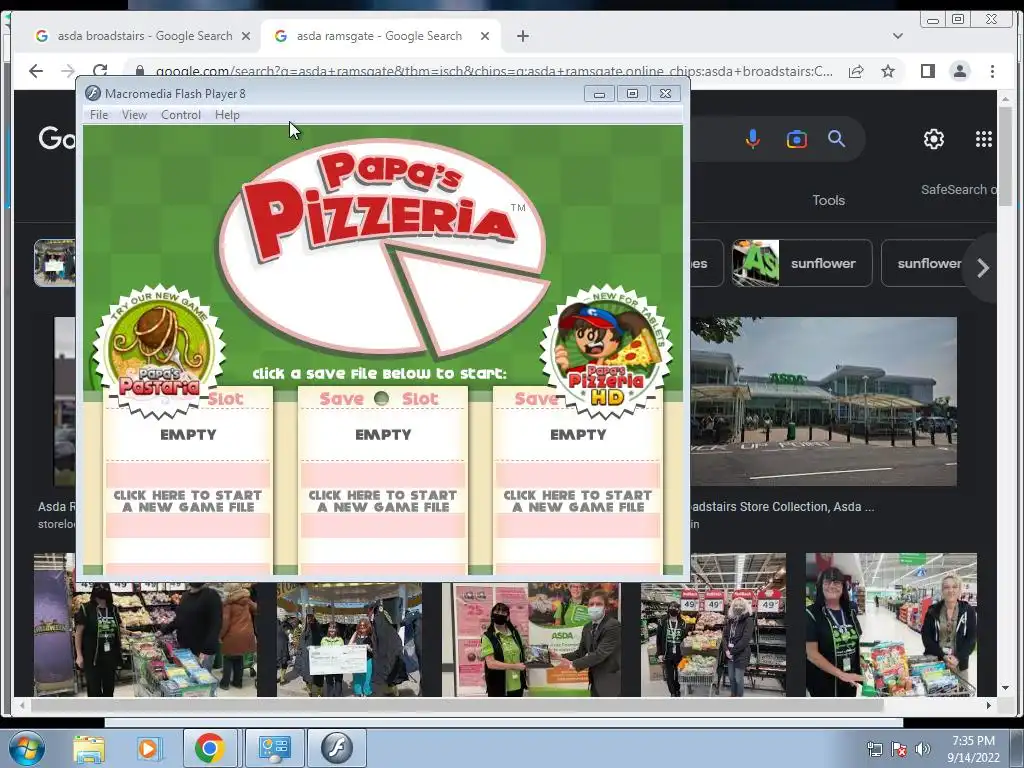The width and height of the screenshot is (1024, 768).
Task: Open the Windows Start menu
Action: coord(27,748)
